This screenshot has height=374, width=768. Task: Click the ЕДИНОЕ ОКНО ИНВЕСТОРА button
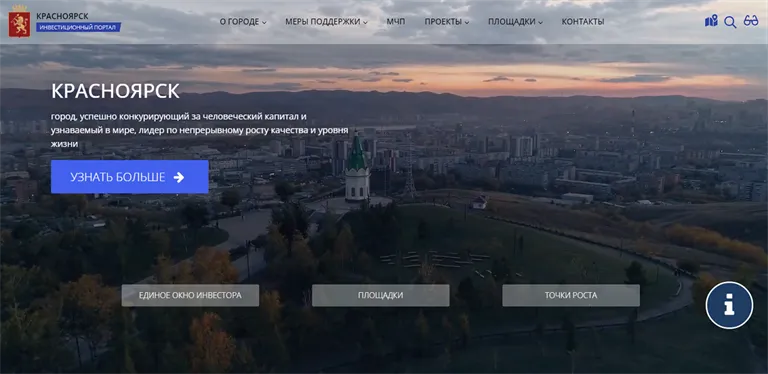tap(190, 295)
